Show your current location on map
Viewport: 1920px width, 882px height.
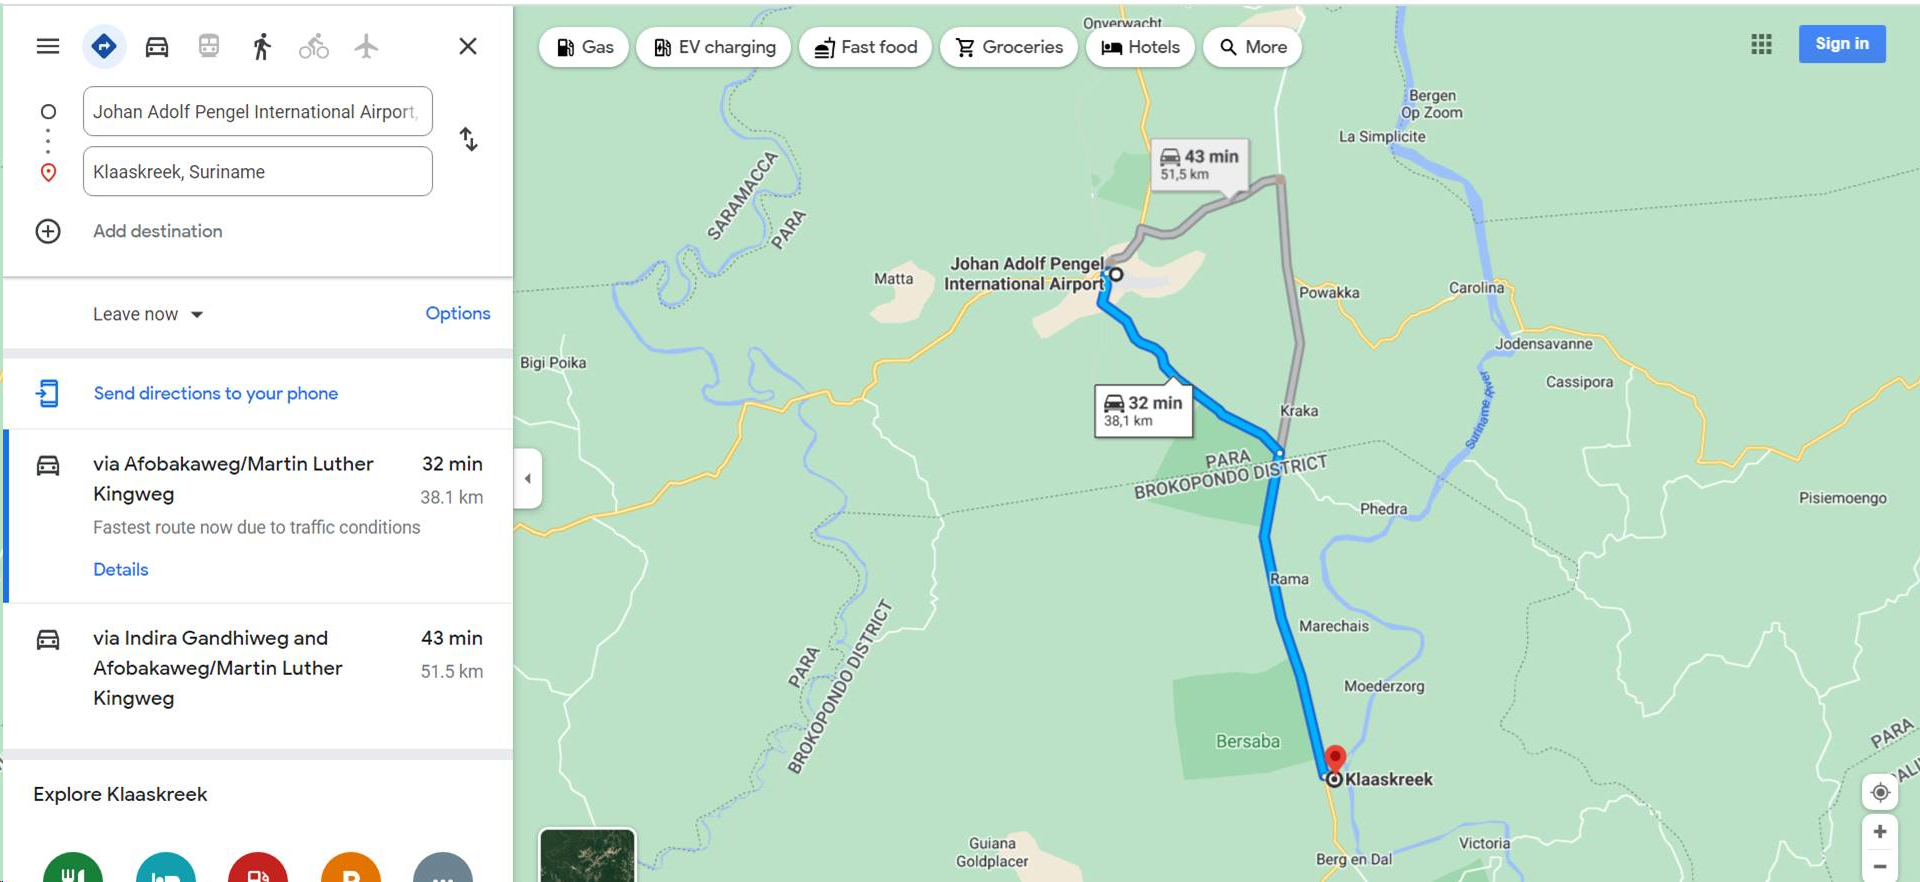click(1880, 792)
